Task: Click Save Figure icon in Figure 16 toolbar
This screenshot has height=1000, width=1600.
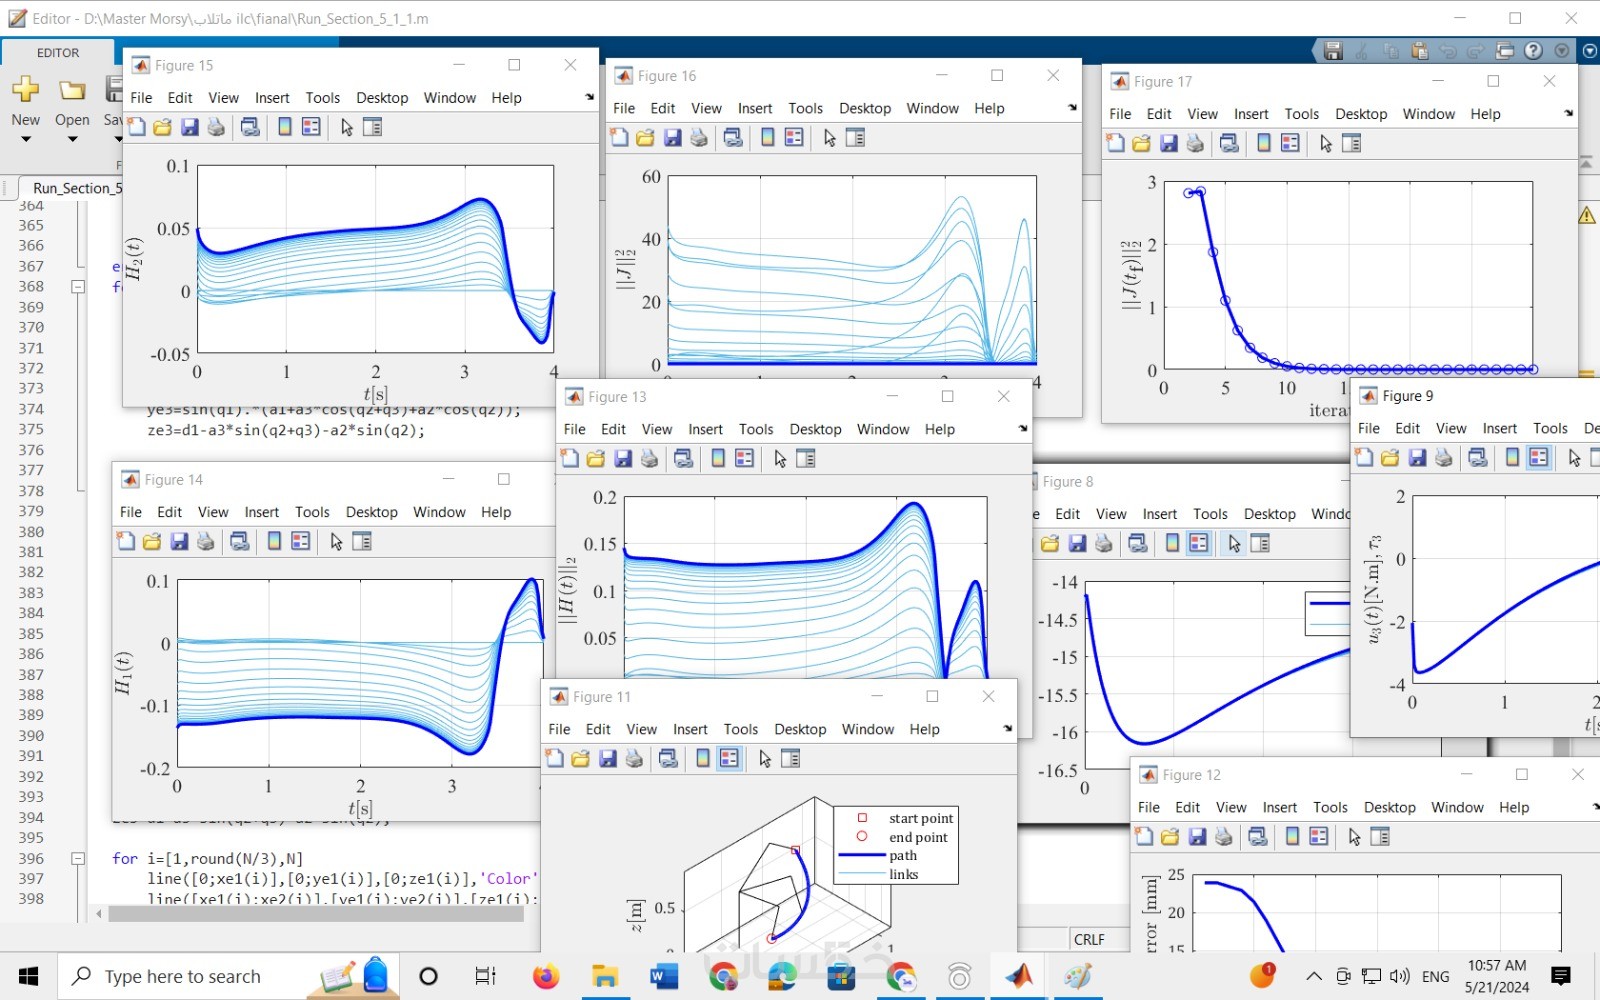Action: coord(672,138)
